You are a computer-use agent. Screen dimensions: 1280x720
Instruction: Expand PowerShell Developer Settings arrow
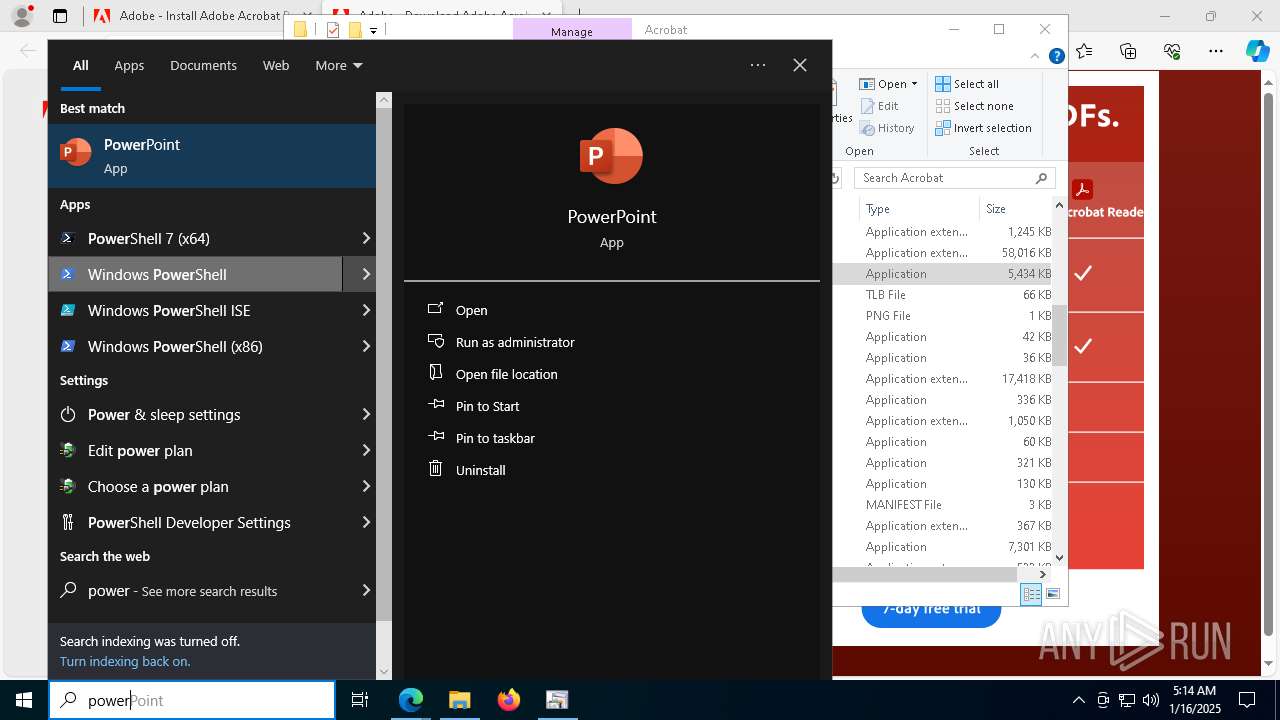(x=365, y=522)
